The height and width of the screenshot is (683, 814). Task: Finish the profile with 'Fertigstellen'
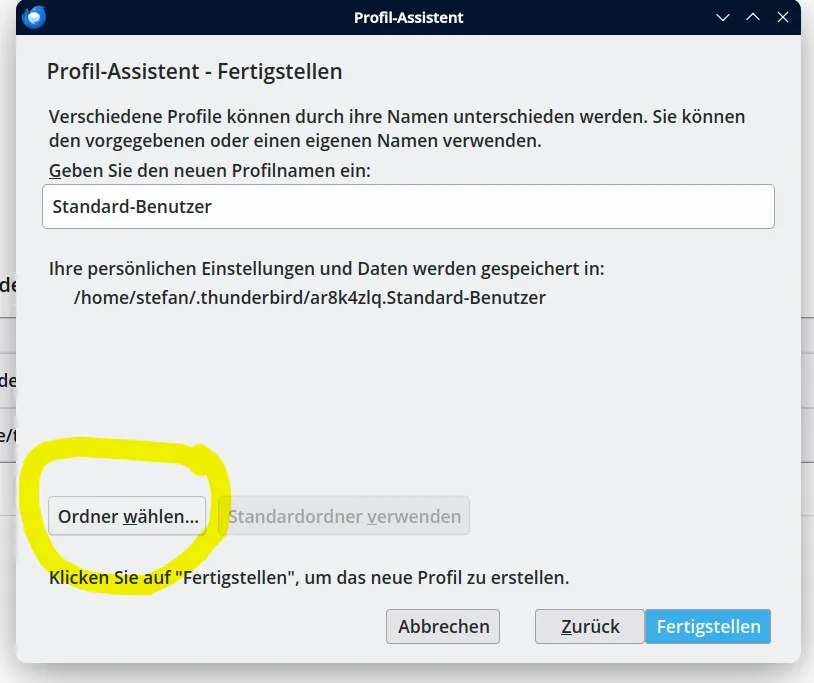coord(708,626)
